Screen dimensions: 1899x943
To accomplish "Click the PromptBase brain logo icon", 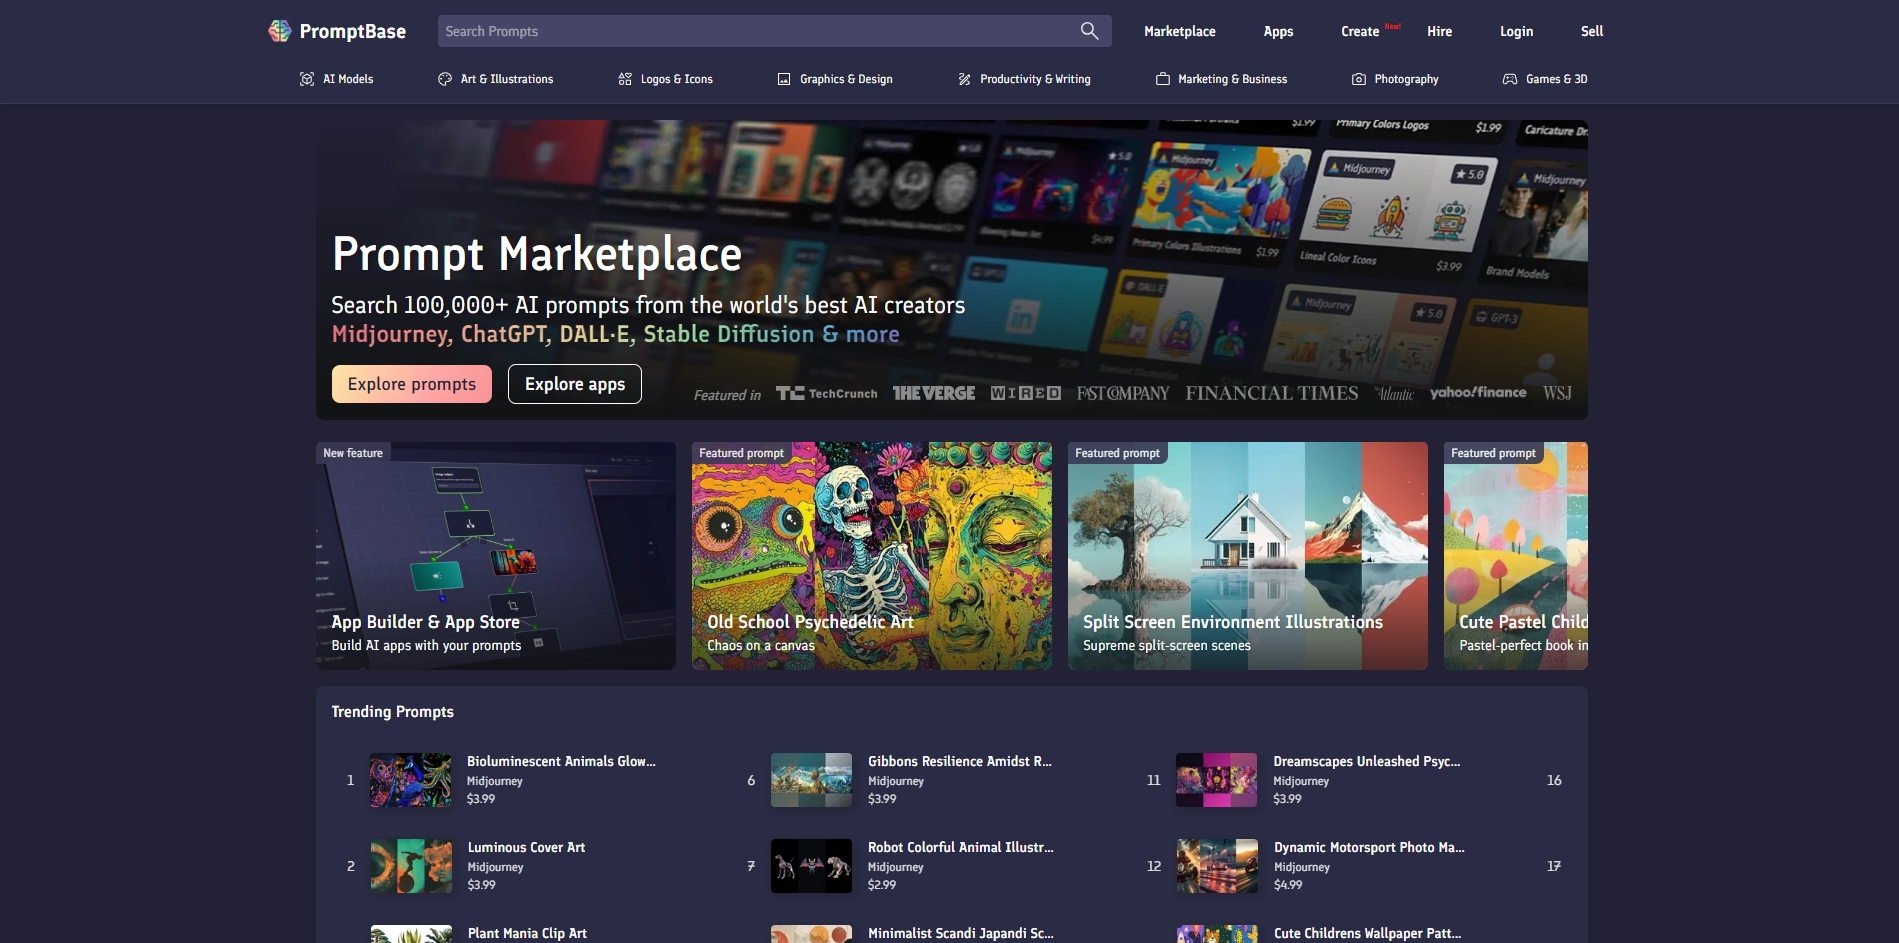I will [280, 31].
